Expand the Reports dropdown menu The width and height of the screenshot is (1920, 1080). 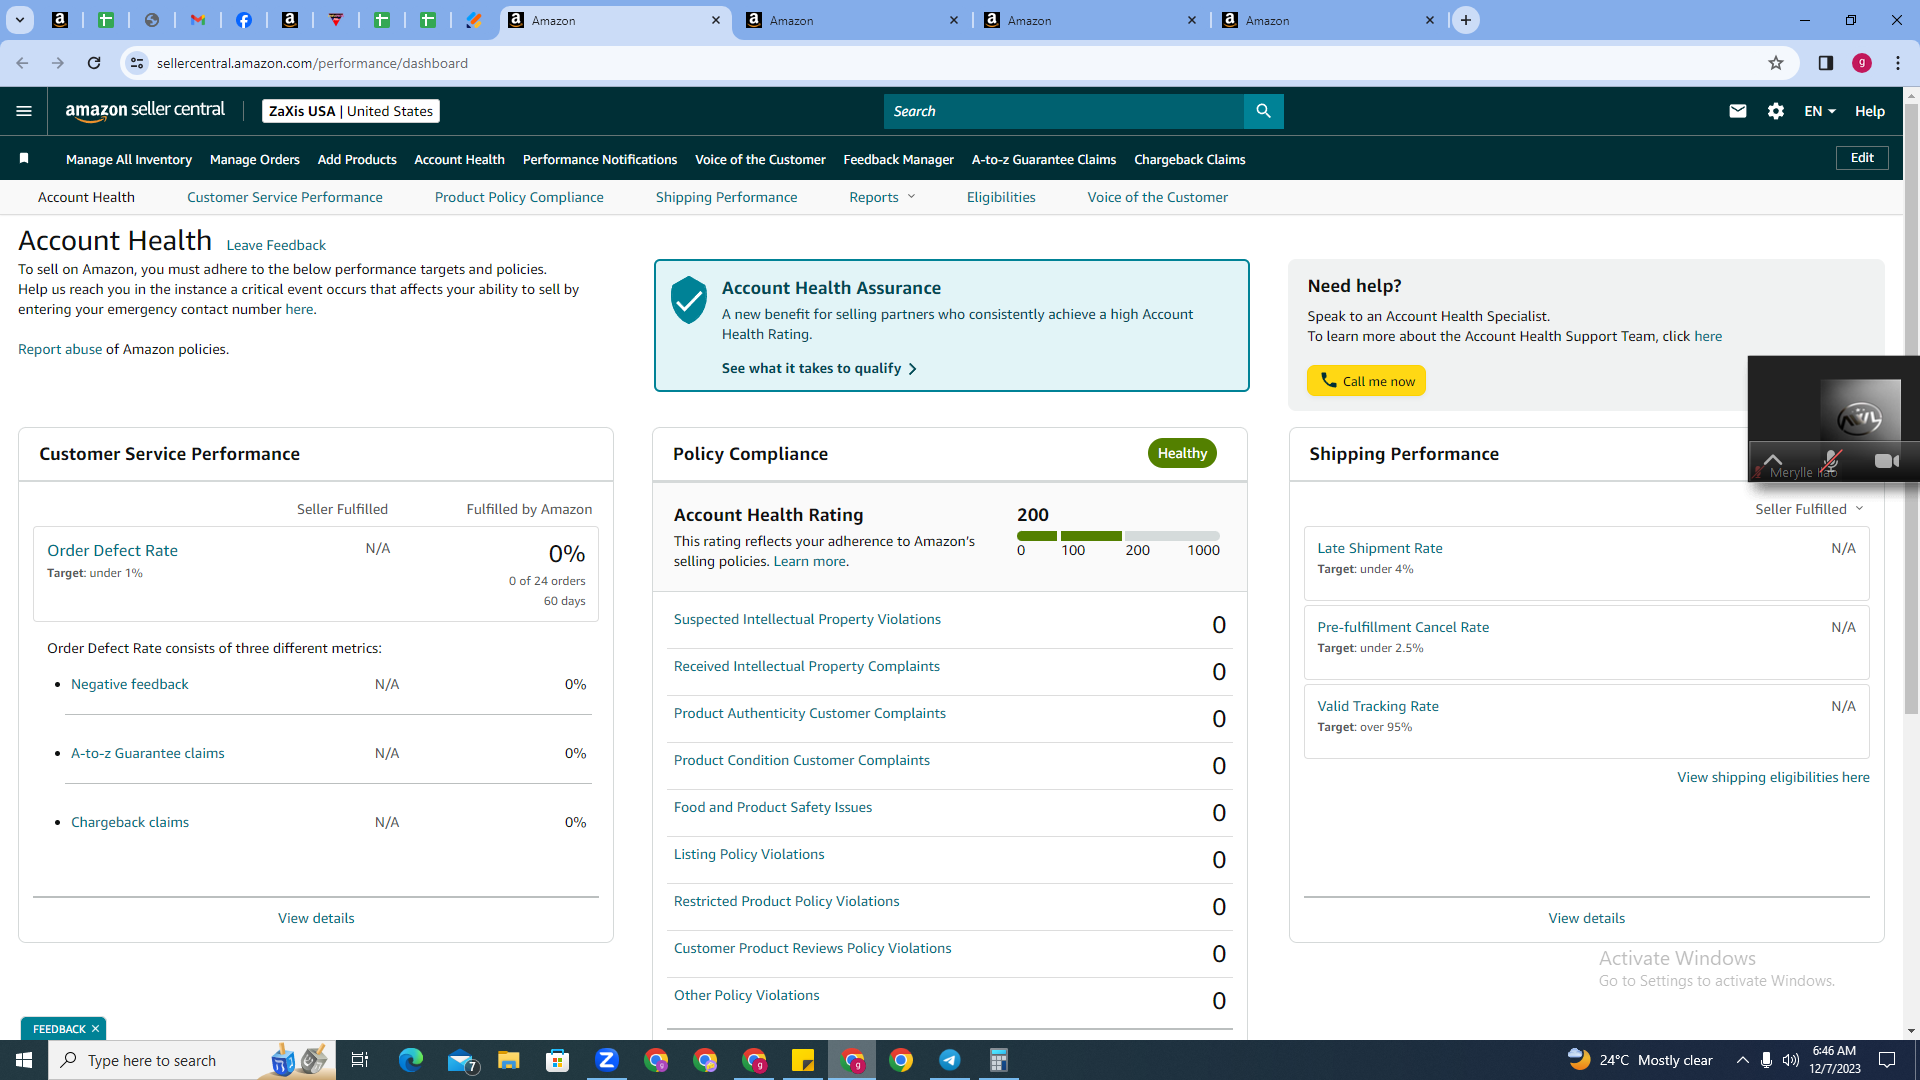tap(882, 197)
